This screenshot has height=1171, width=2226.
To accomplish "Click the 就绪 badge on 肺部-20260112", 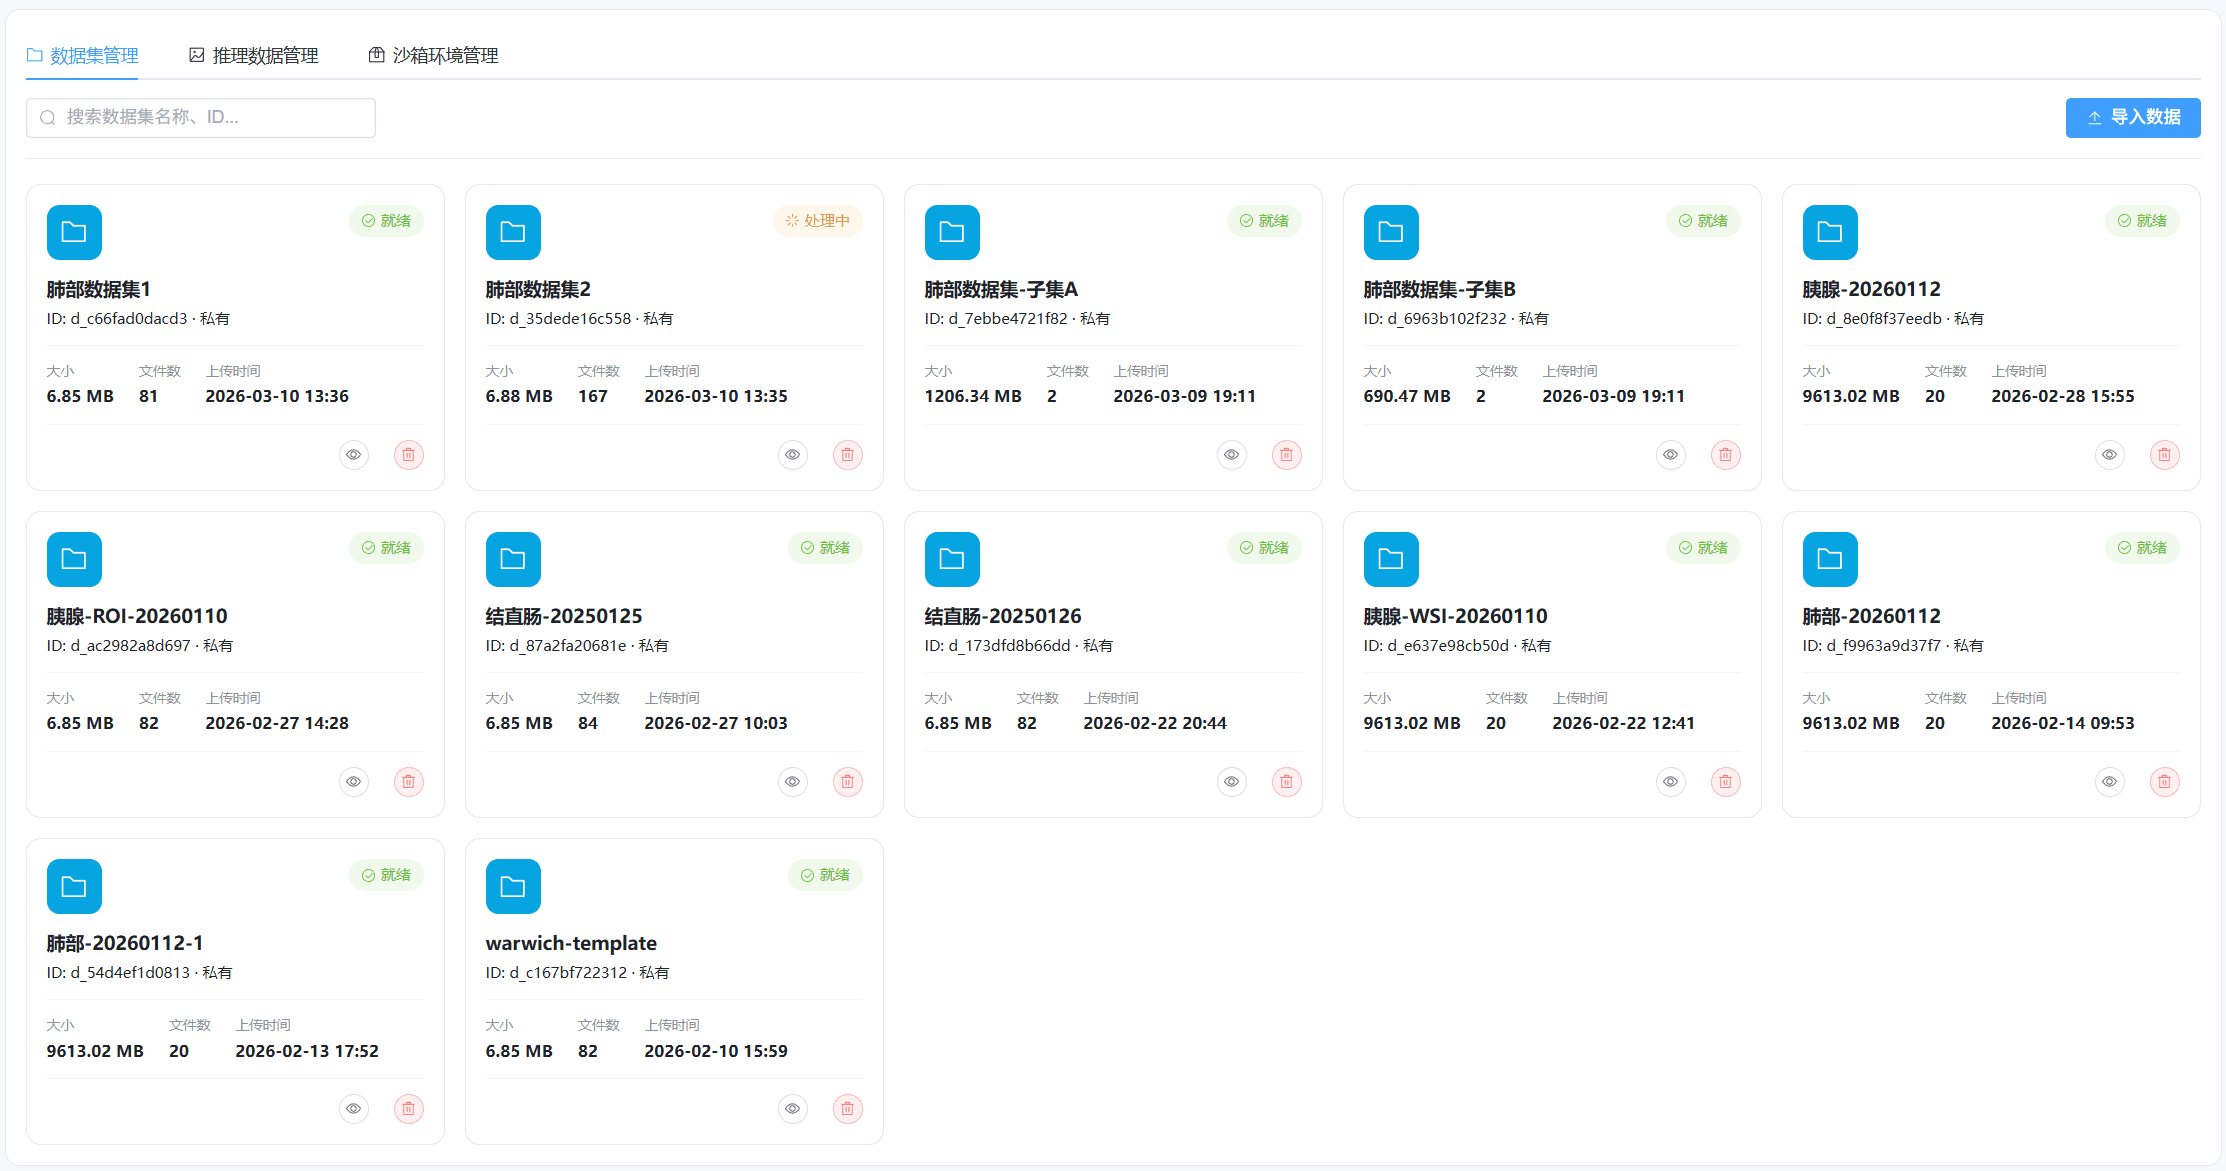I will [x=2142, y=548].
